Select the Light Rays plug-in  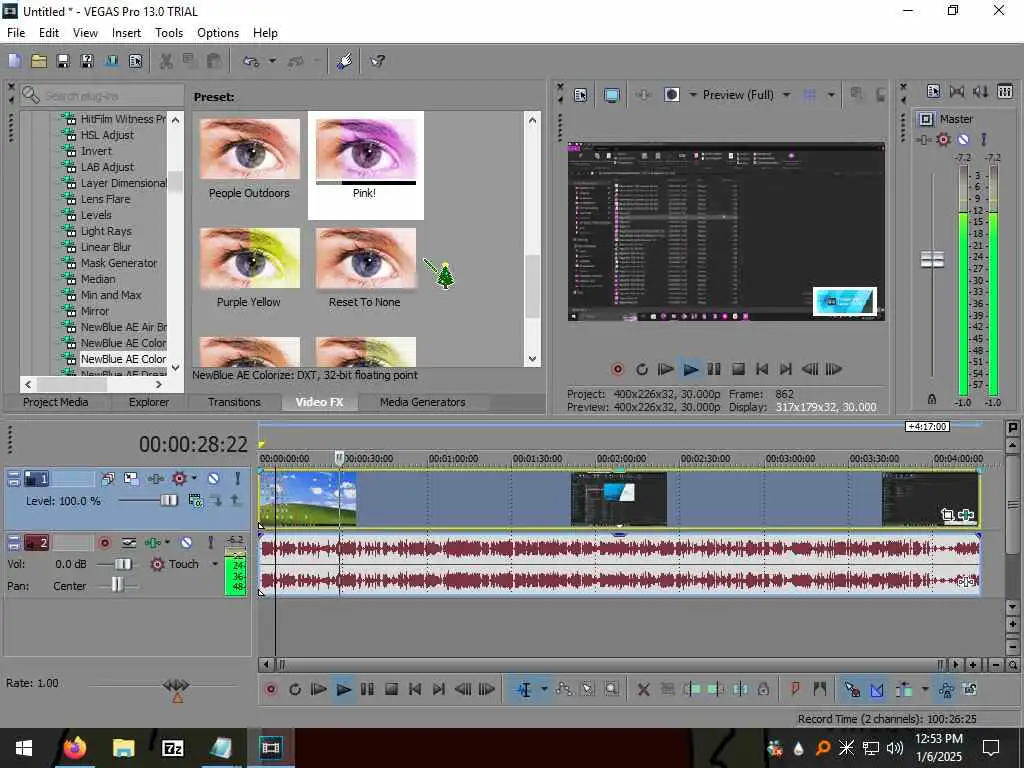tap(106, 231)
